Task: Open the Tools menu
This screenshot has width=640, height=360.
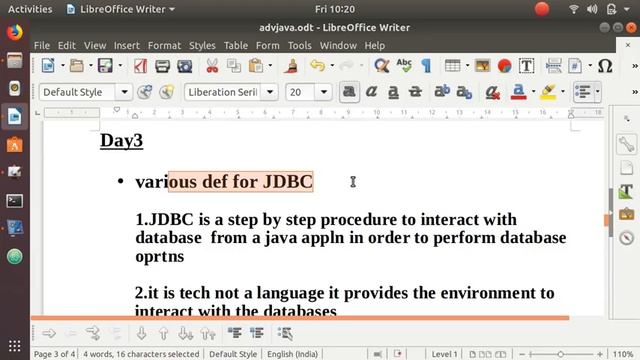Action: 300,45
